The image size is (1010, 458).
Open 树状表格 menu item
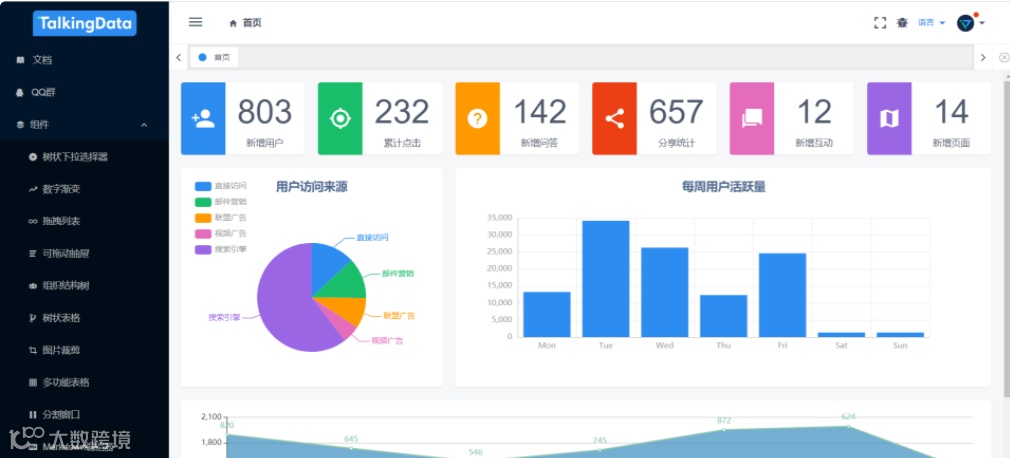click(x=84, y=318)
